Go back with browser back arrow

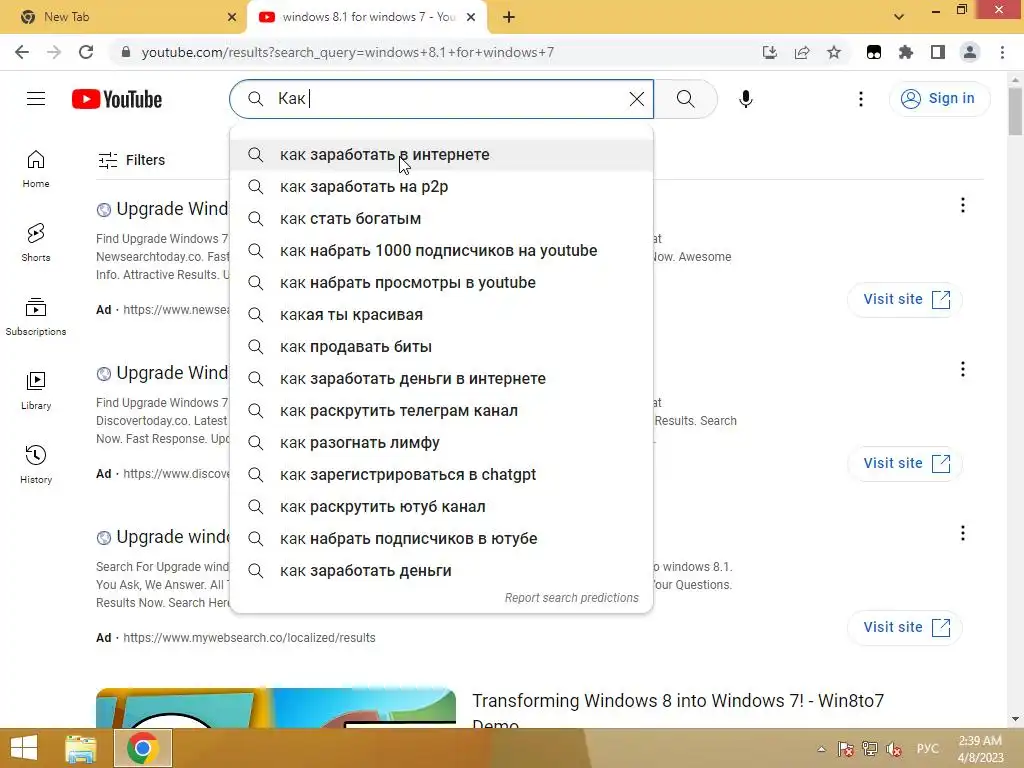pyautogui.click(x=22, y=52)
